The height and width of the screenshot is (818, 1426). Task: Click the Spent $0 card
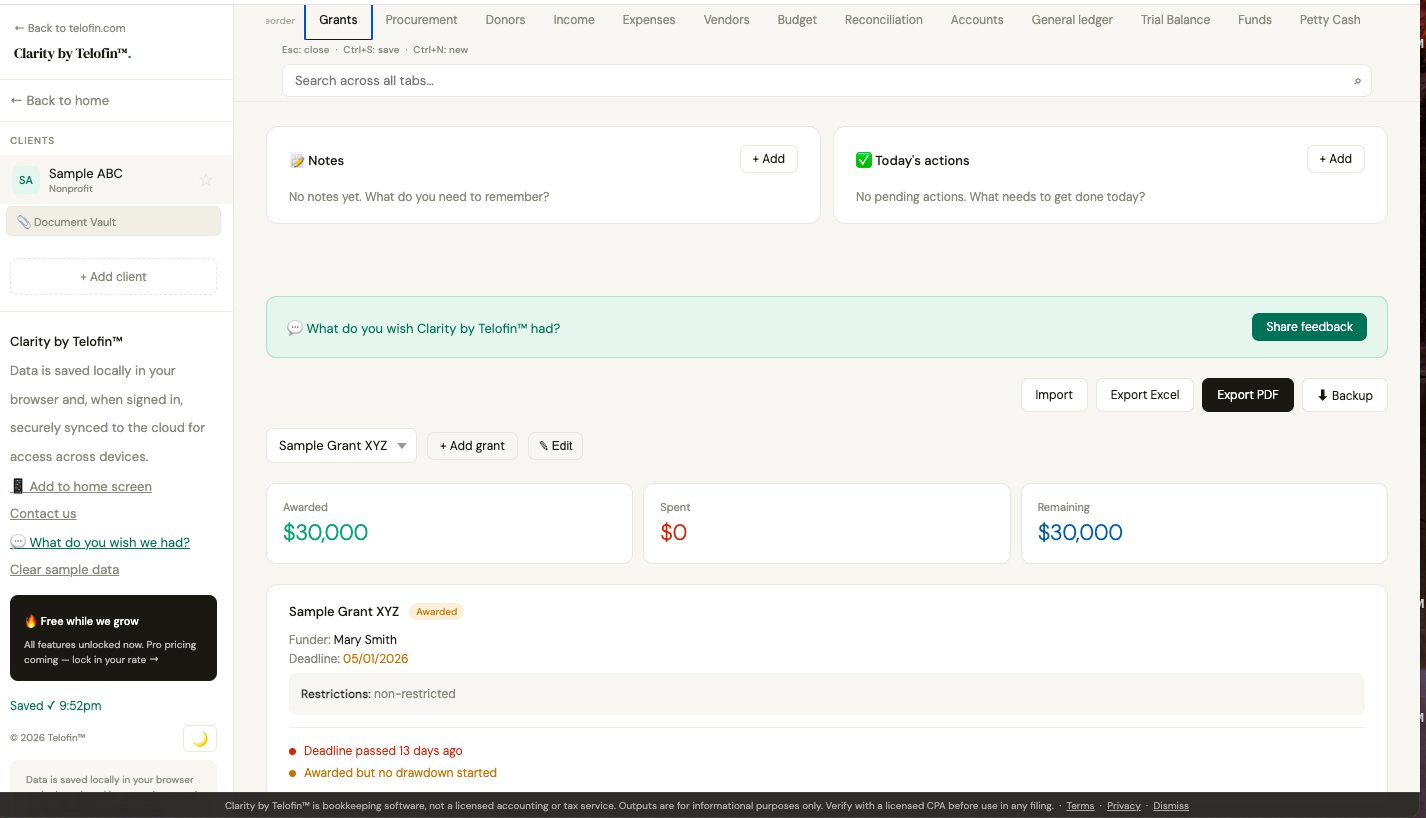826,523
